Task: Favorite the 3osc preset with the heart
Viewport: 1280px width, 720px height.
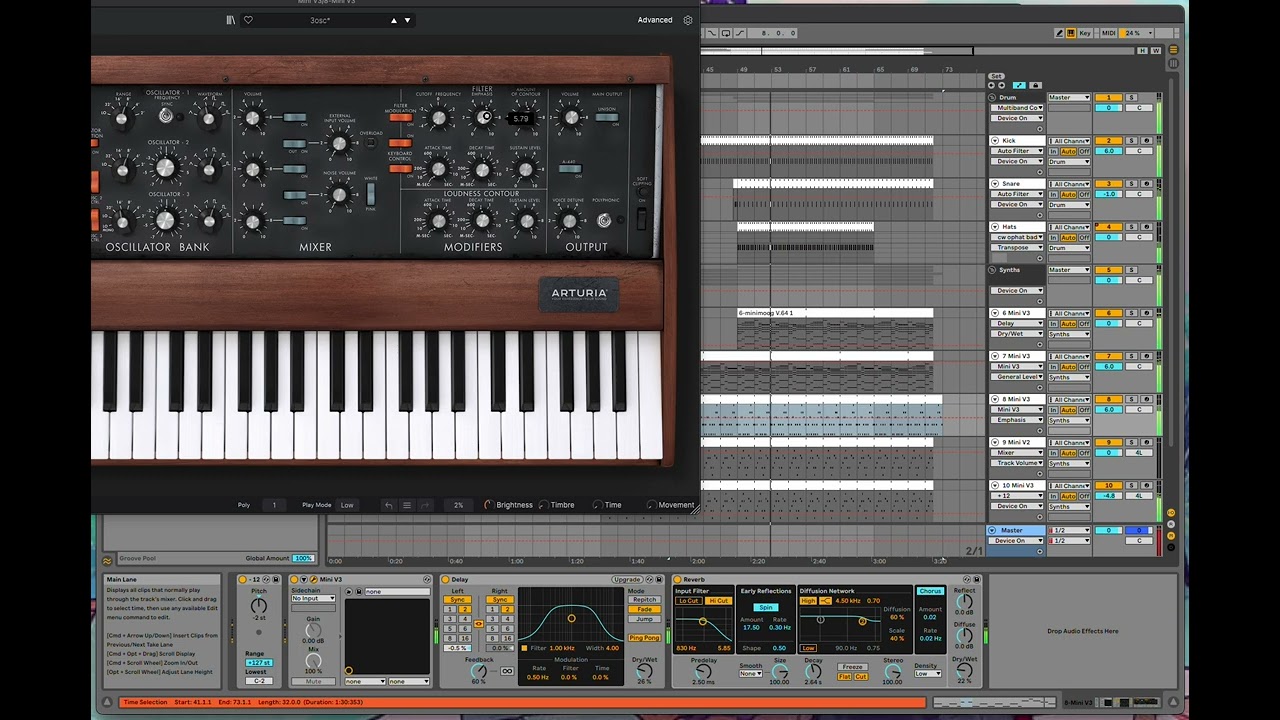Action: (248, 20)
